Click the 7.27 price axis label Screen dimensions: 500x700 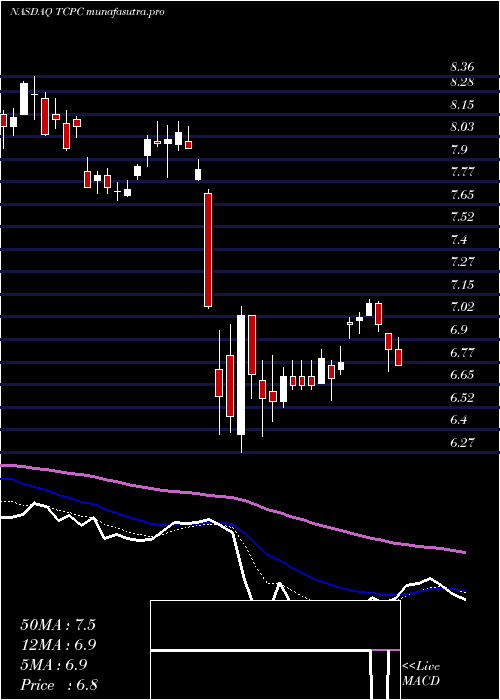coord(462,262)
